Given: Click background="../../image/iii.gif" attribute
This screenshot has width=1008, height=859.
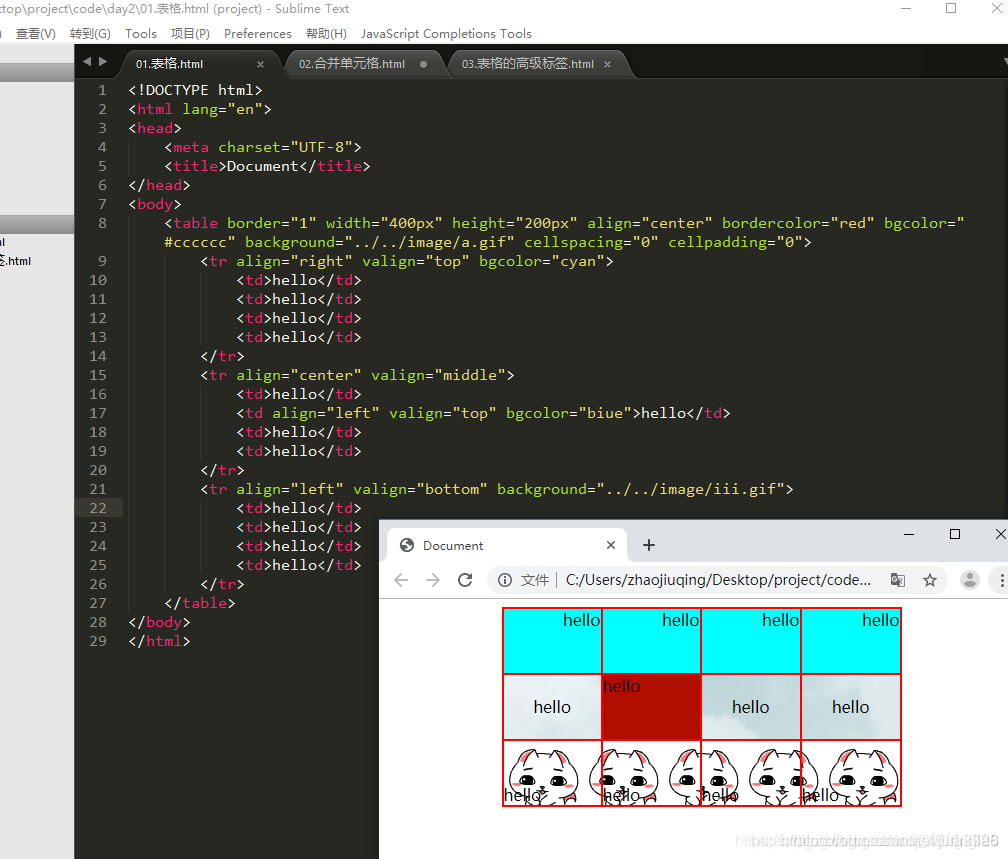Looking at the screenshot, I should [x=640, y=489].
